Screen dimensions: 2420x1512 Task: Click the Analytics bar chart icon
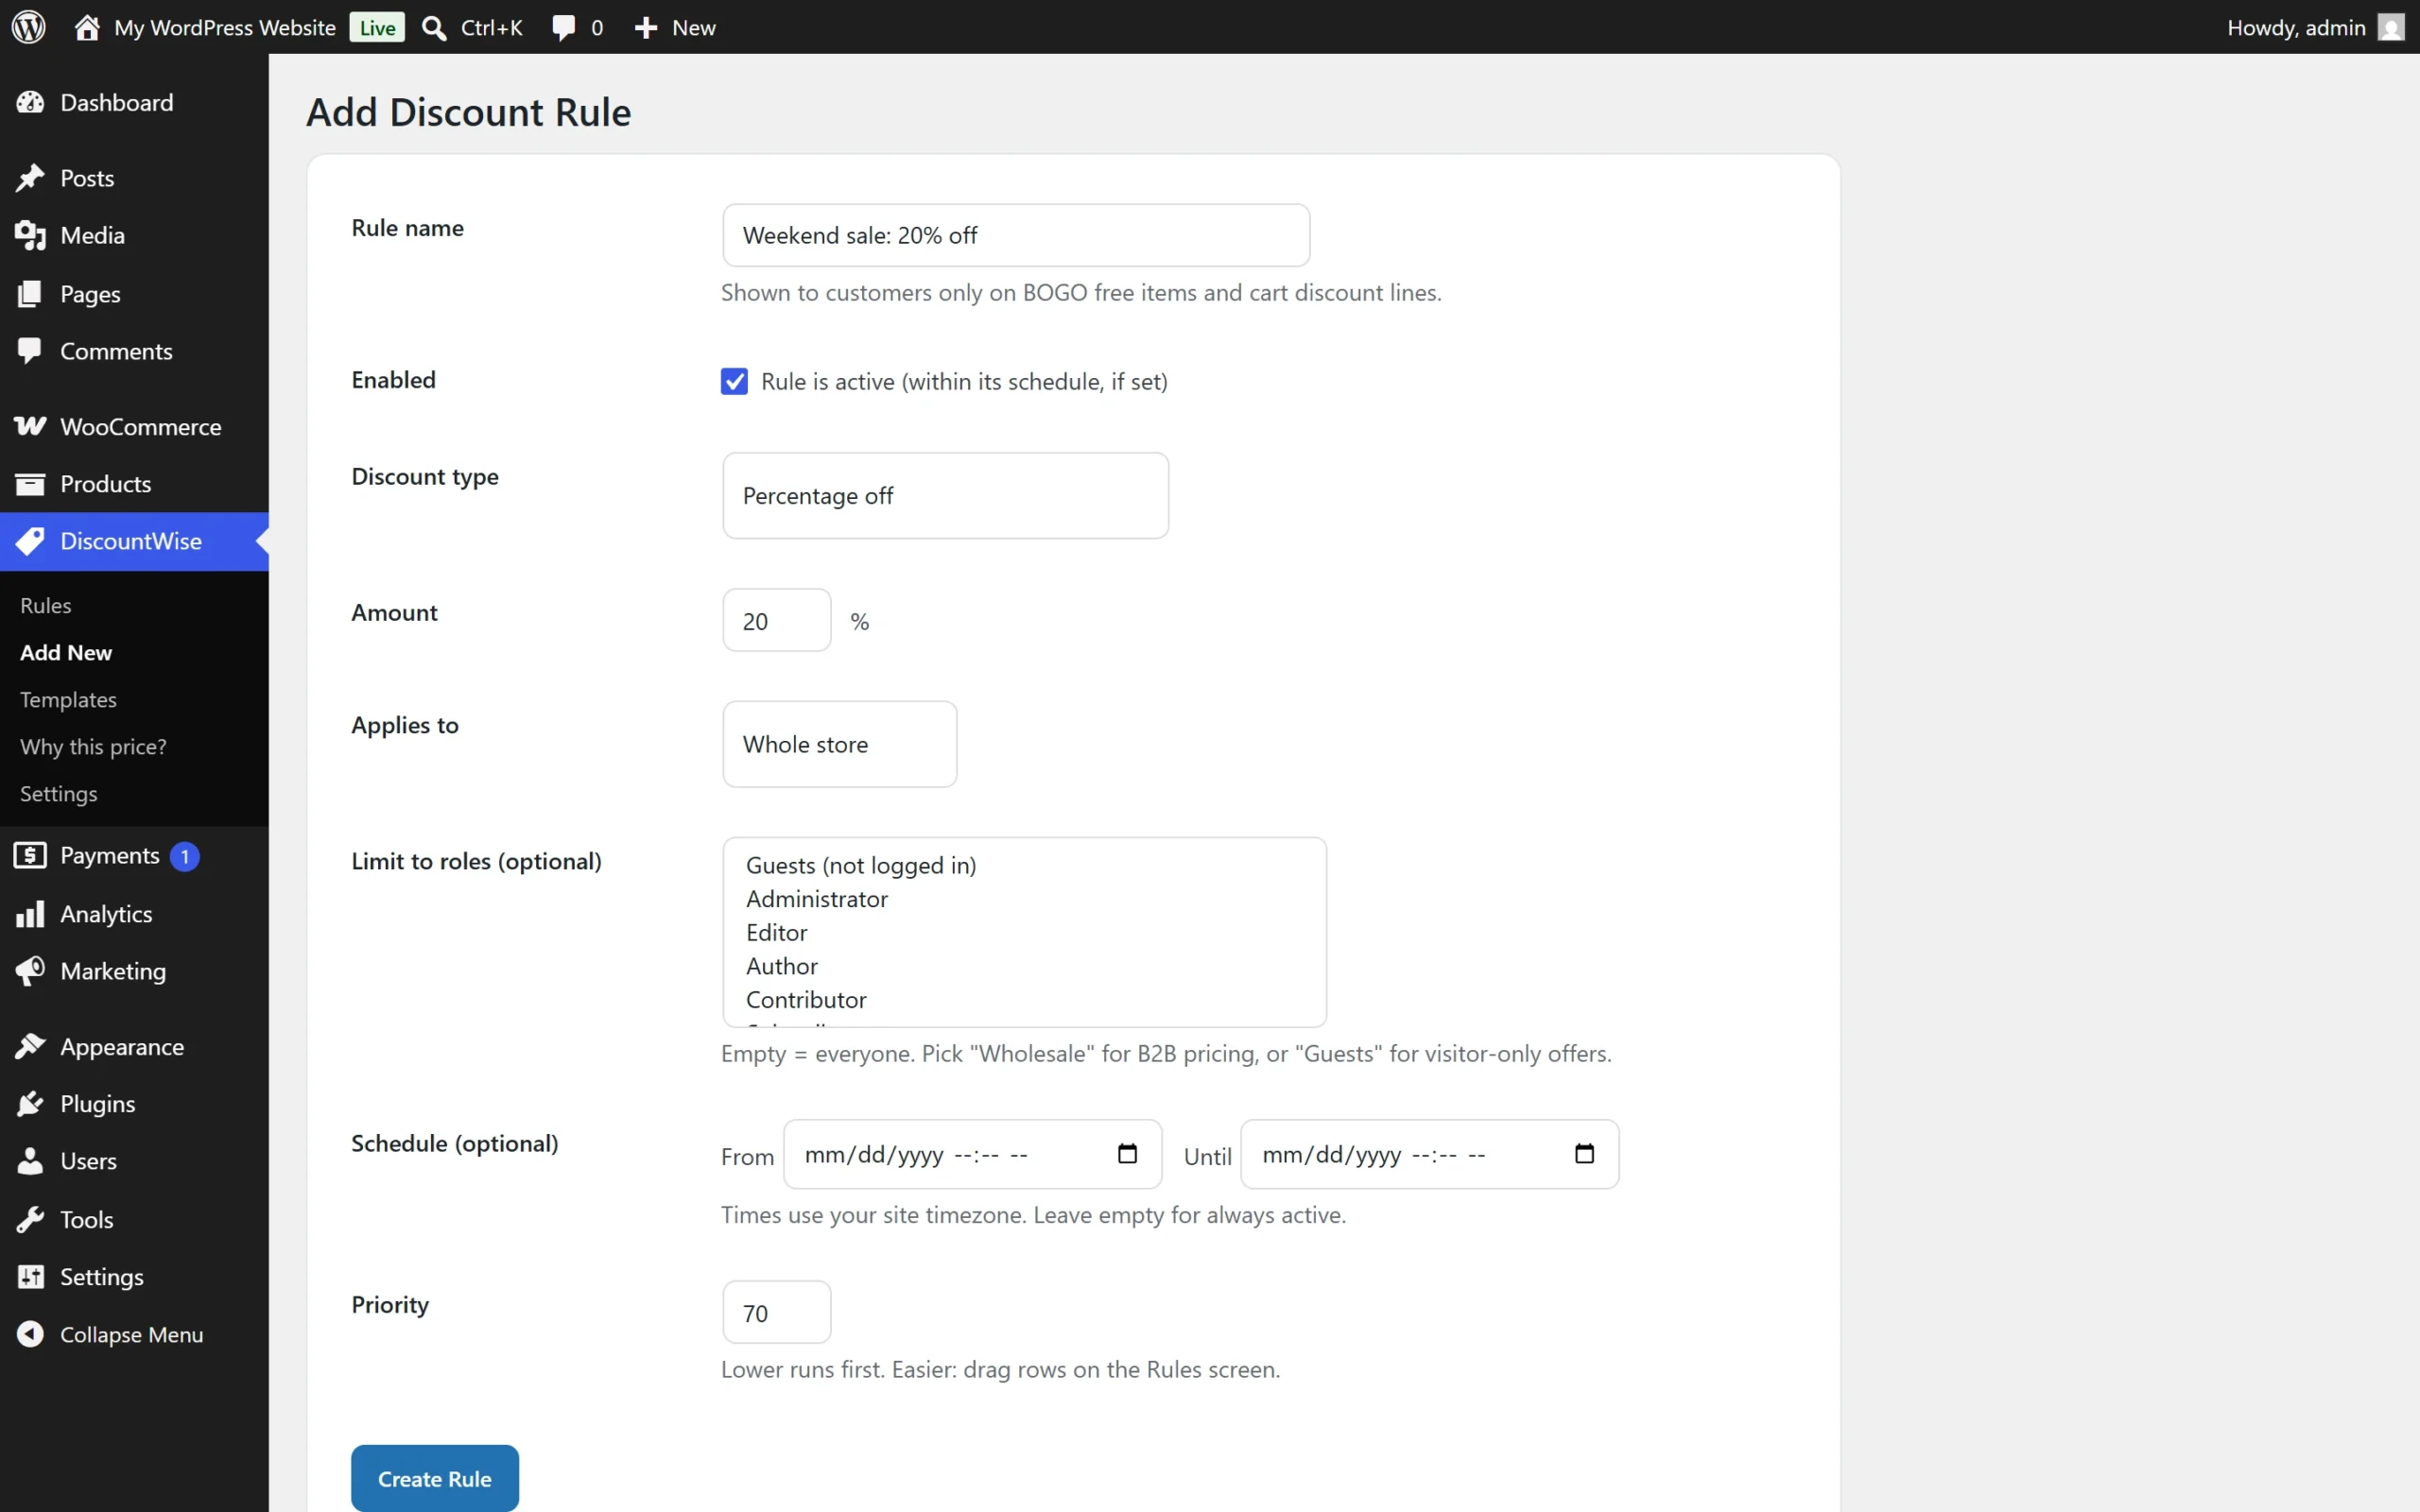[x=30, y=914]
